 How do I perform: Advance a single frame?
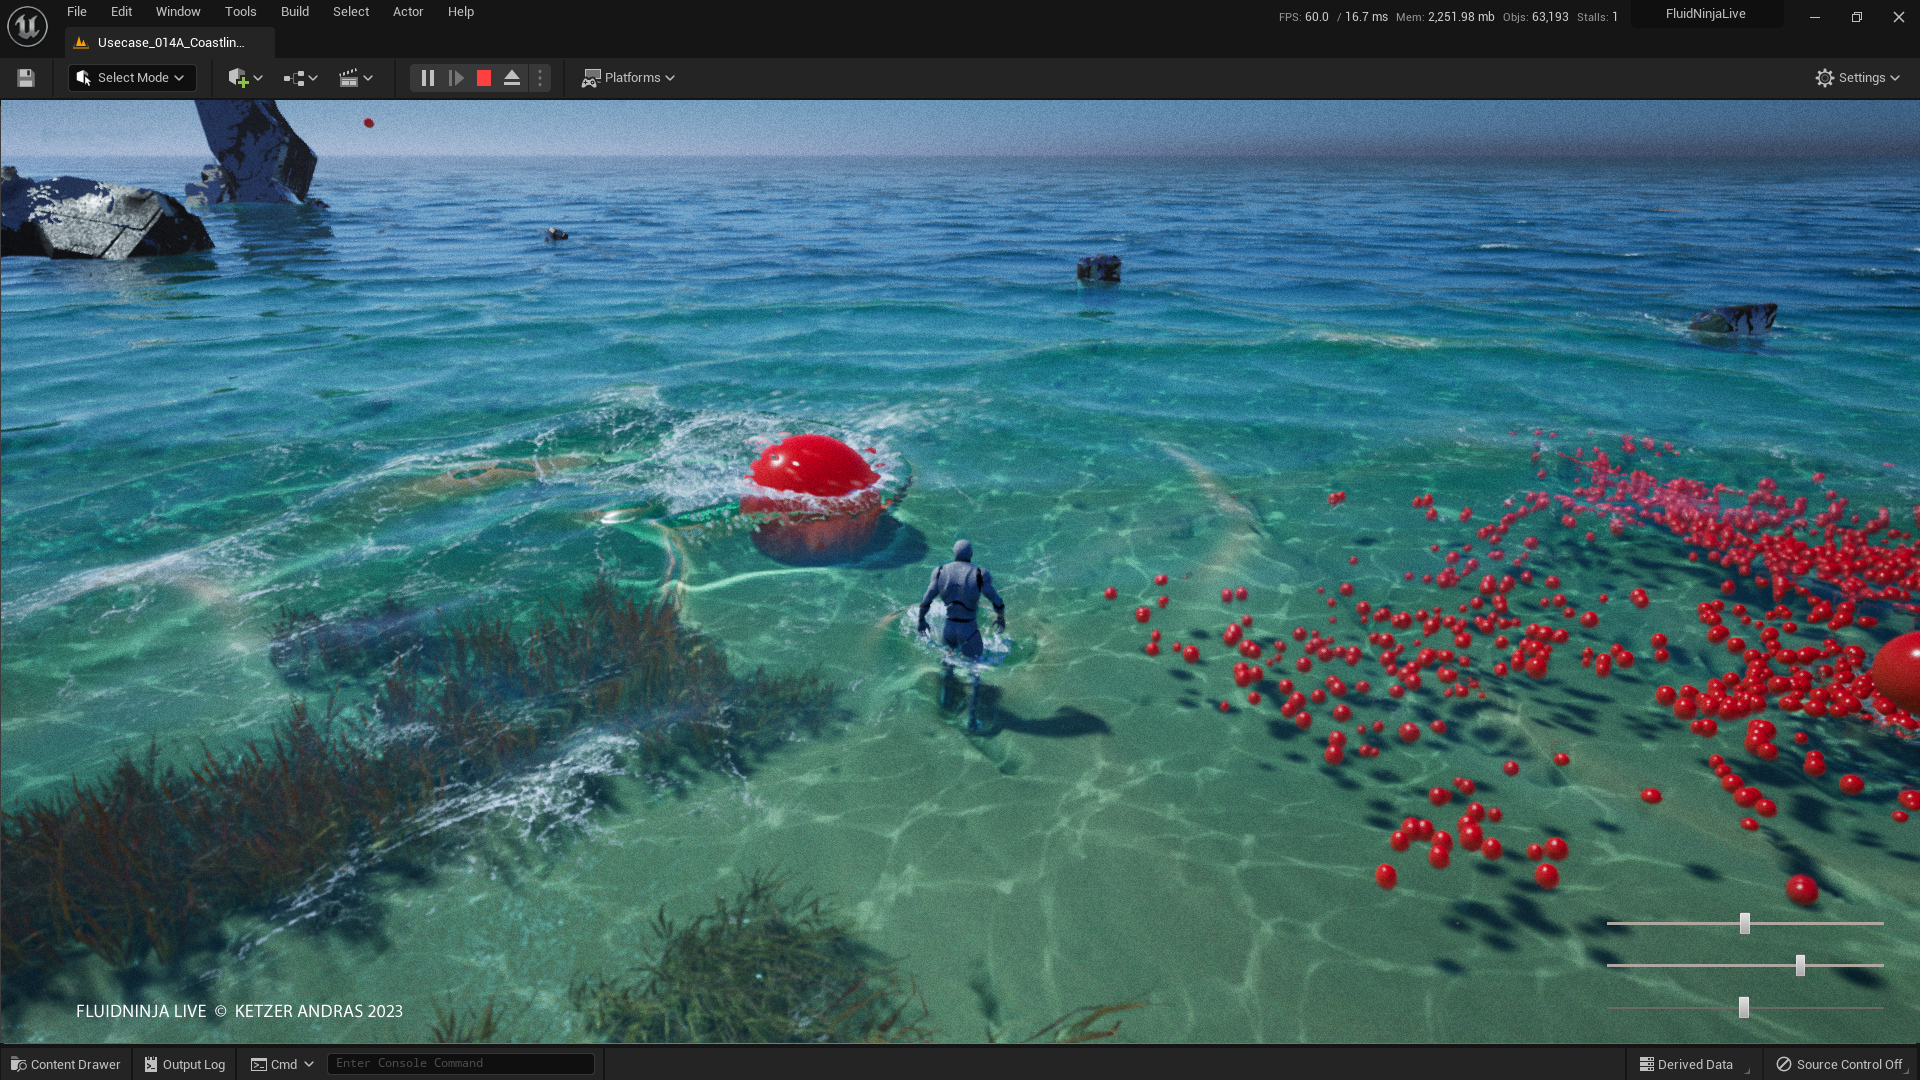[x=456, y=78]
